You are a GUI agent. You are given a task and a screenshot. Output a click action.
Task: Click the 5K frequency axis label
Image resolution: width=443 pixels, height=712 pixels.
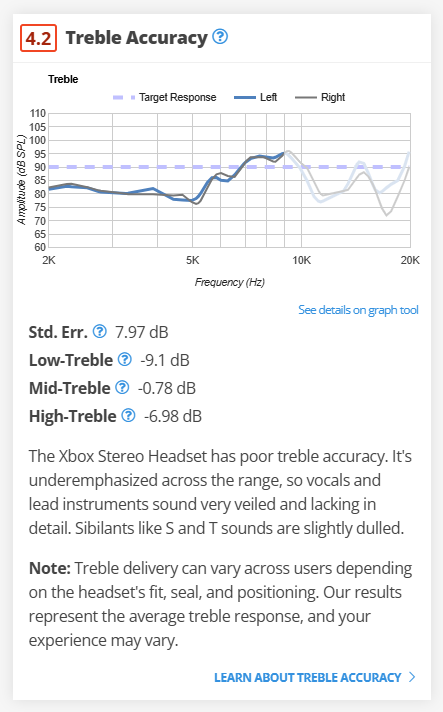pos(192,260)
